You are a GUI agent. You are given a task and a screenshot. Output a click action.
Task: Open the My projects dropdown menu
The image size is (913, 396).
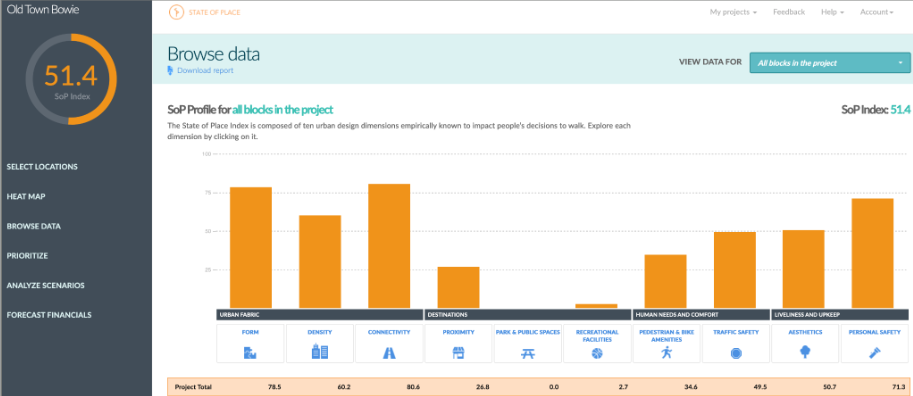[x=733, y=12]
